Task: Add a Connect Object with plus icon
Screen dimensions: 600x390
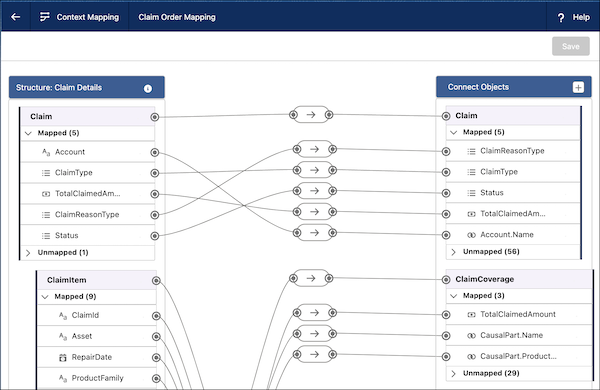Action: point(578,87)
